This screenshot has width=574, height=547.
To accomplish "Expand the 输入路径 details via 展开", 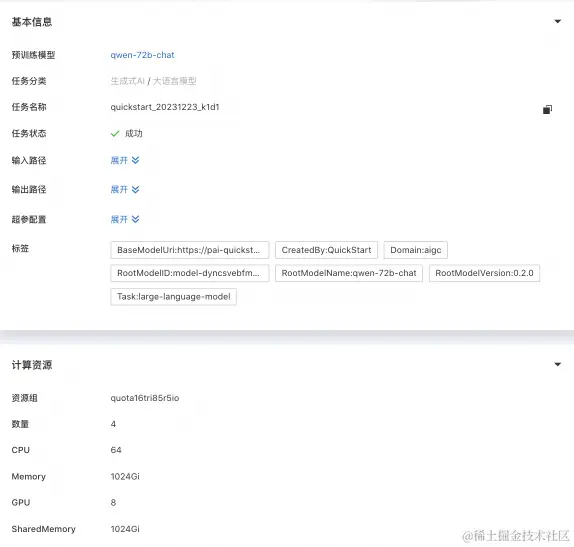I will (x=119, y=160).
